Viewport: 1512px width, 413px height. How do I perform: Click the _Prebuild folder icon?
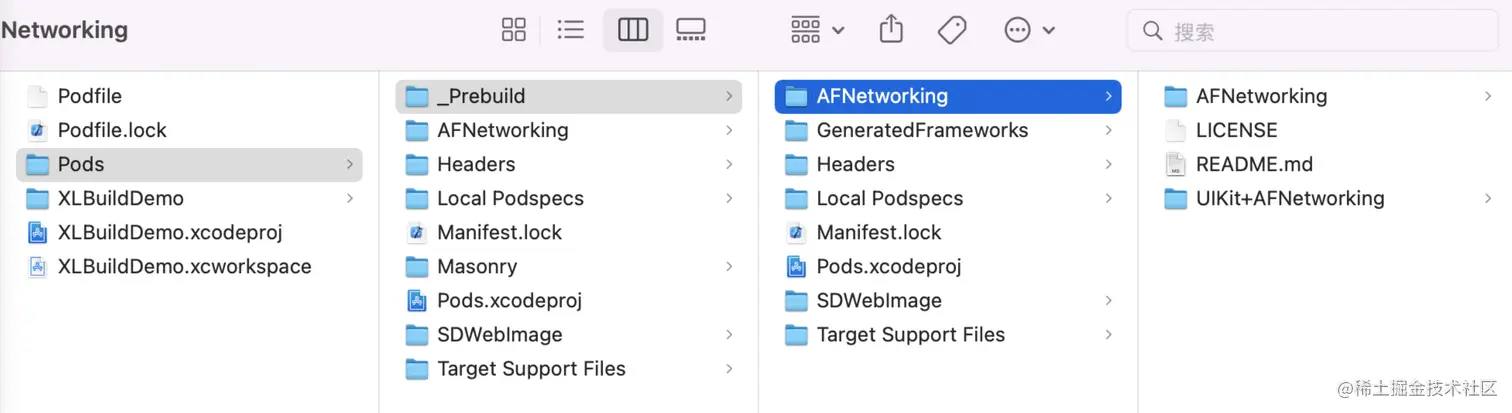(x=417, y=96)
